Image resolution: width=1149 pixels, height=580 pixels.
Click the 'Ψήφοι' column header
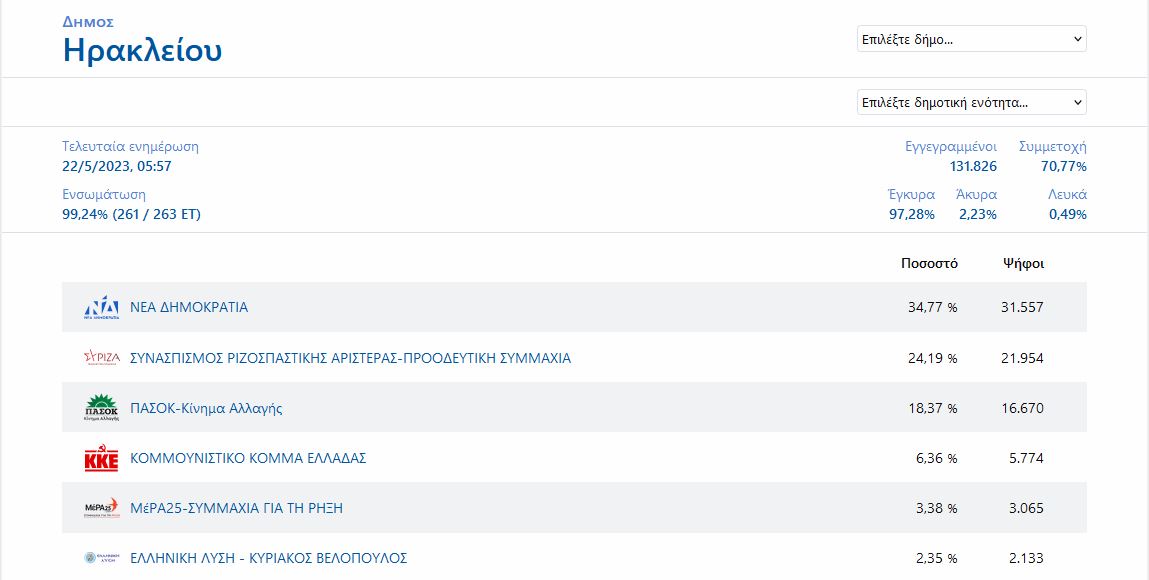coord(1023,264)
